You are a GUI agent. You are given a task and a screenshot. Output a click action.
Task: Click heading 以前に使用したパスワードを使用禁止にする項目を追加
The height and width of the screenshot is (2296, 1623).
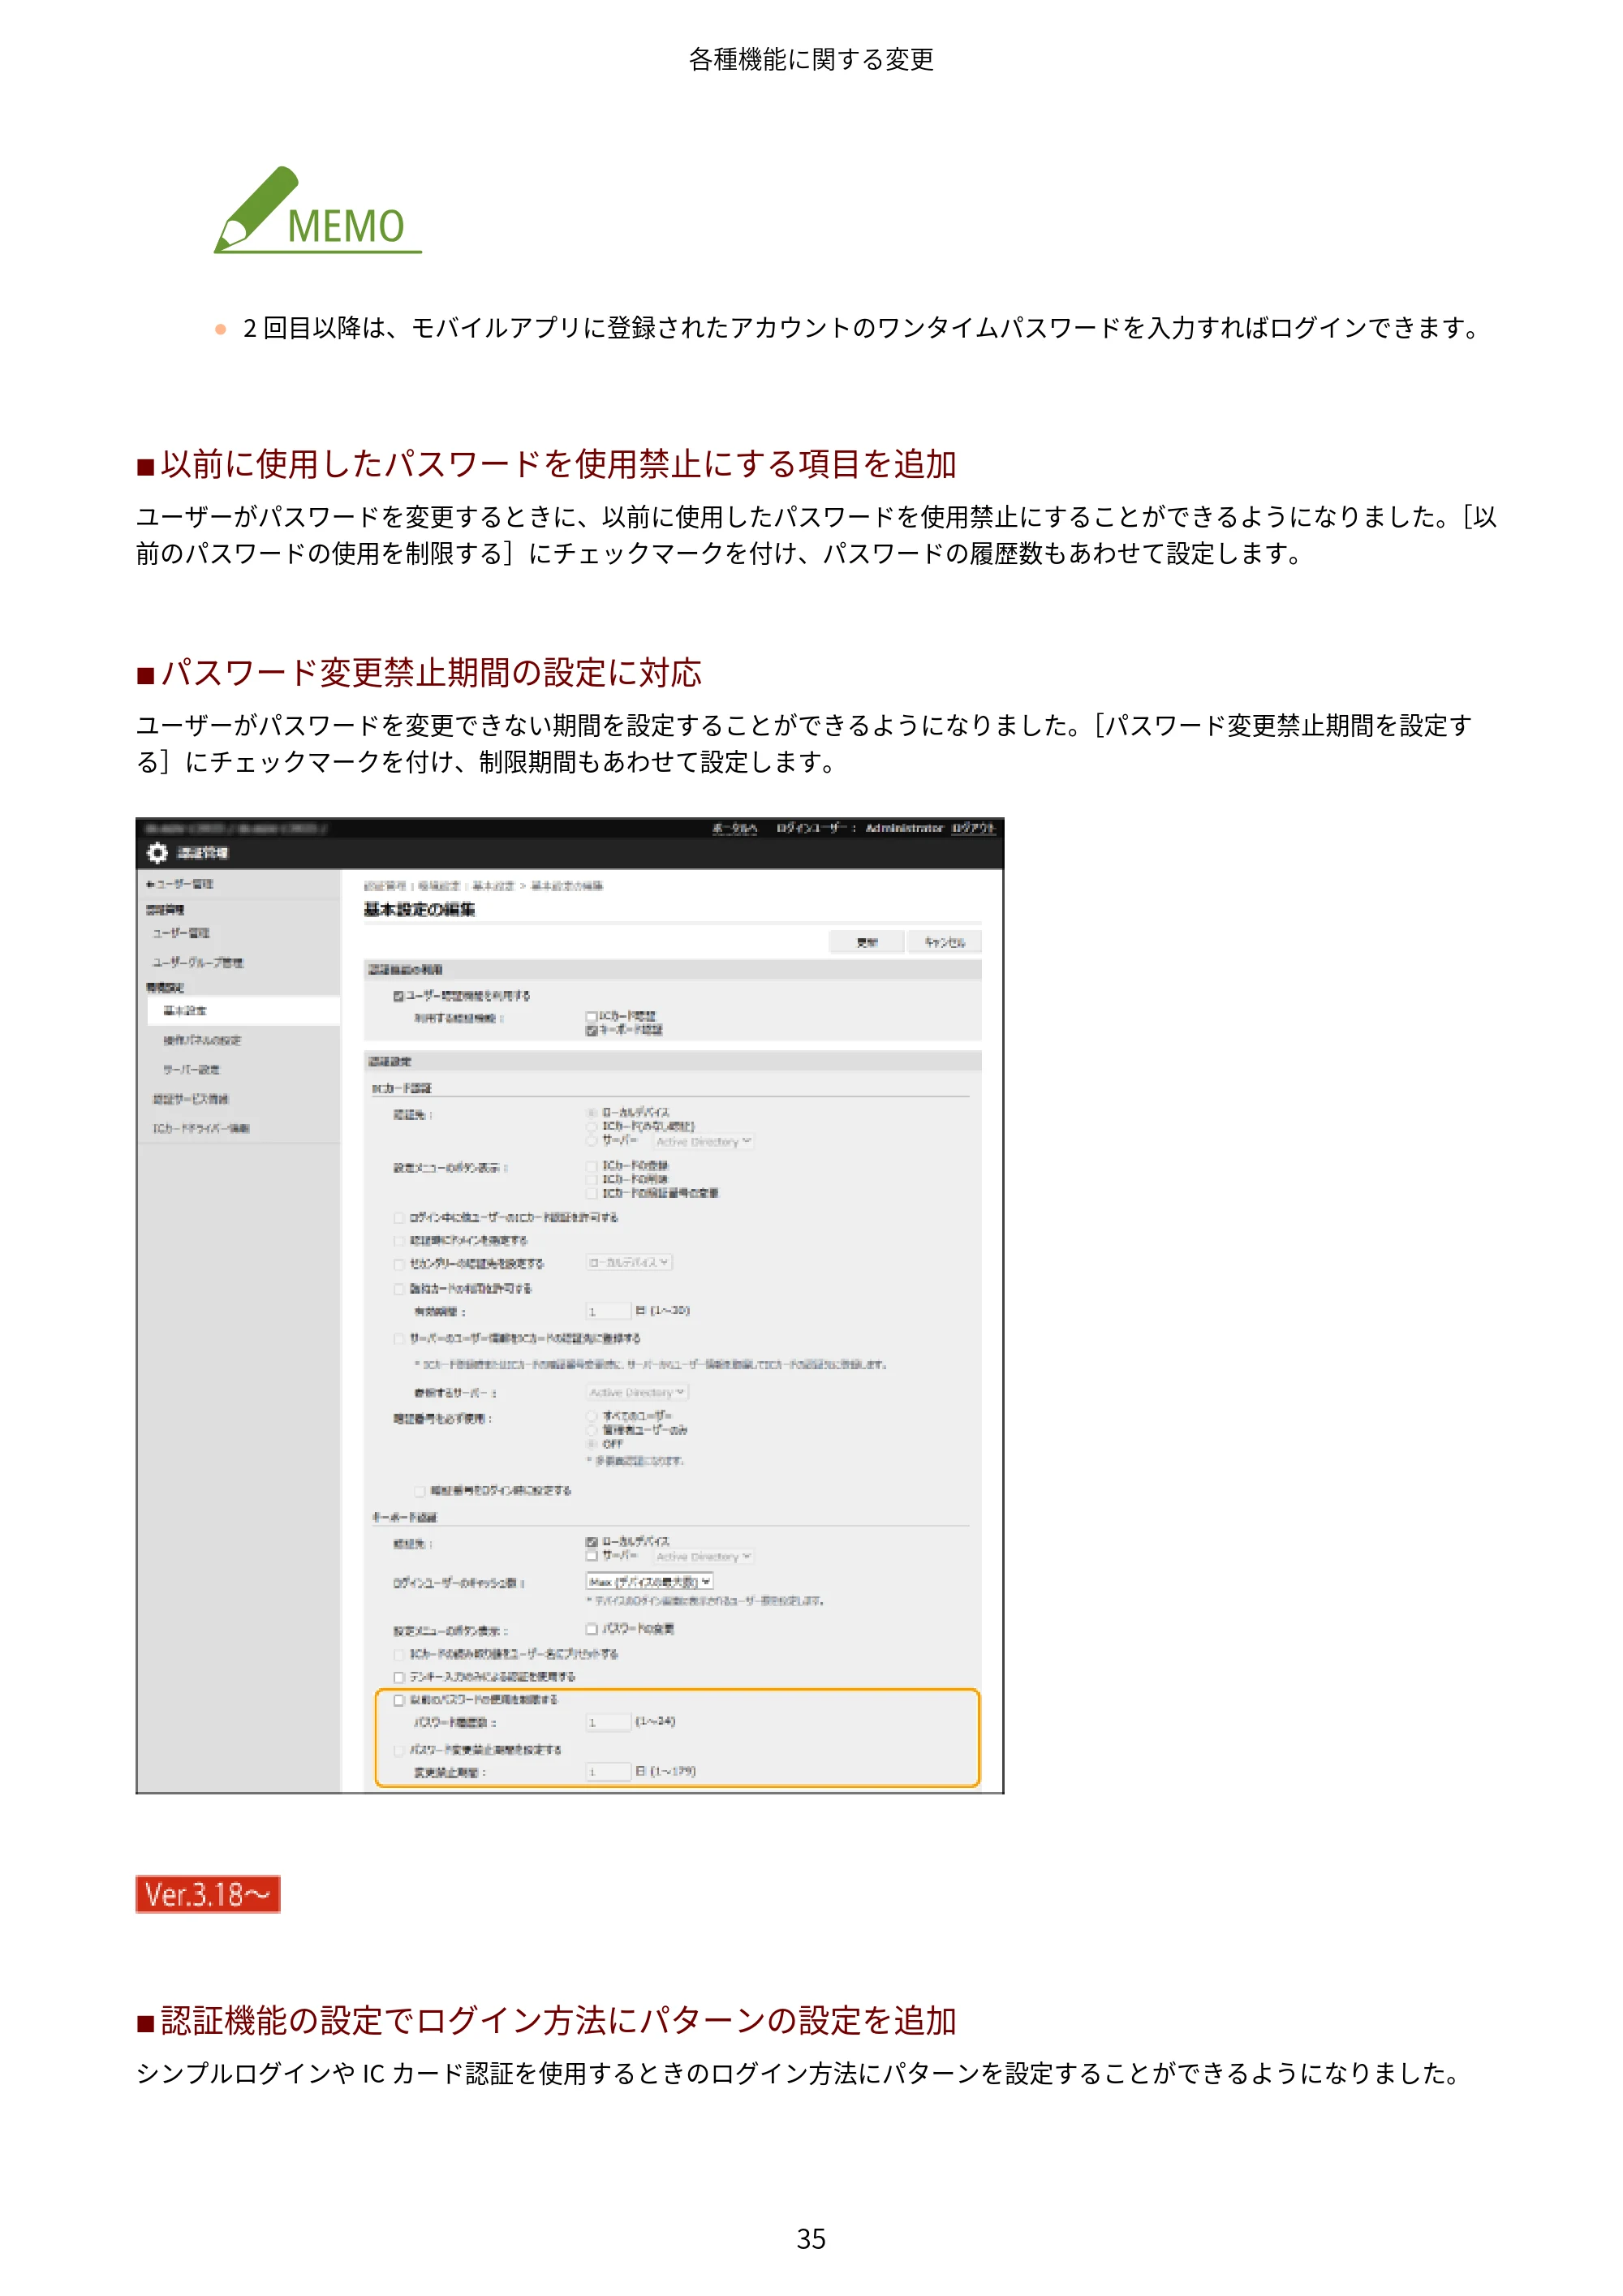[559, 465]
